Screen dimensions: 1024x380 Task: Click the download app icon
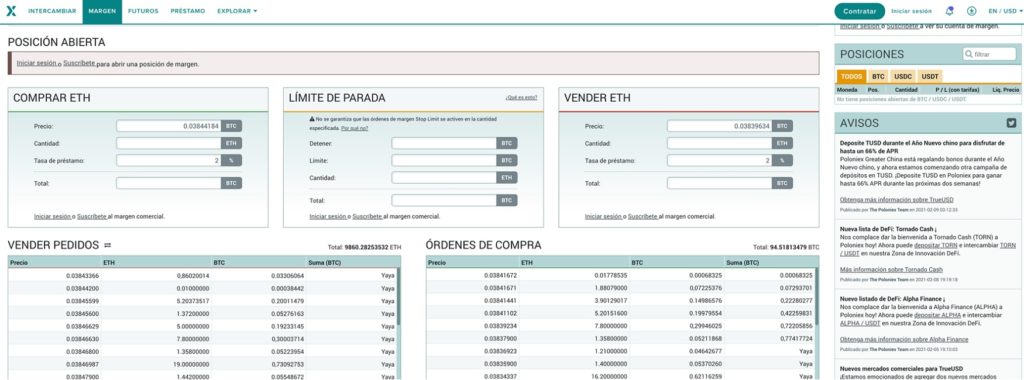(x=971, y=11)
